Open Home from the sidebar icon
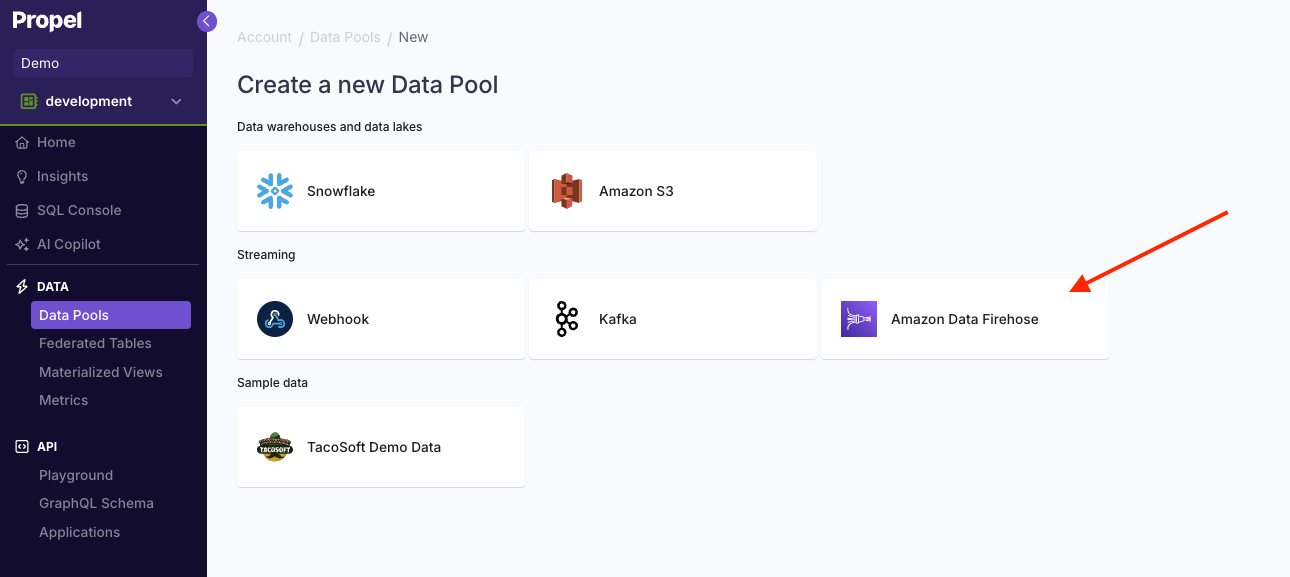Viewport: 1290px width, 577px height. (21, 142)
